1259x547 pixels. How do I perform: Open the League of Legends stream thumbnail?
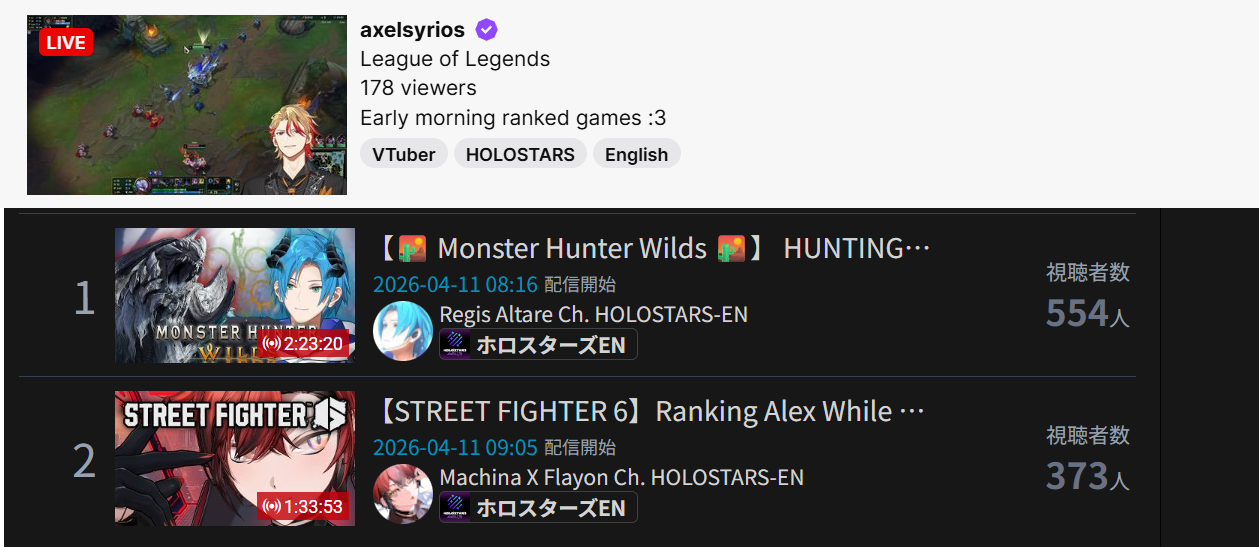coord(187,105)
